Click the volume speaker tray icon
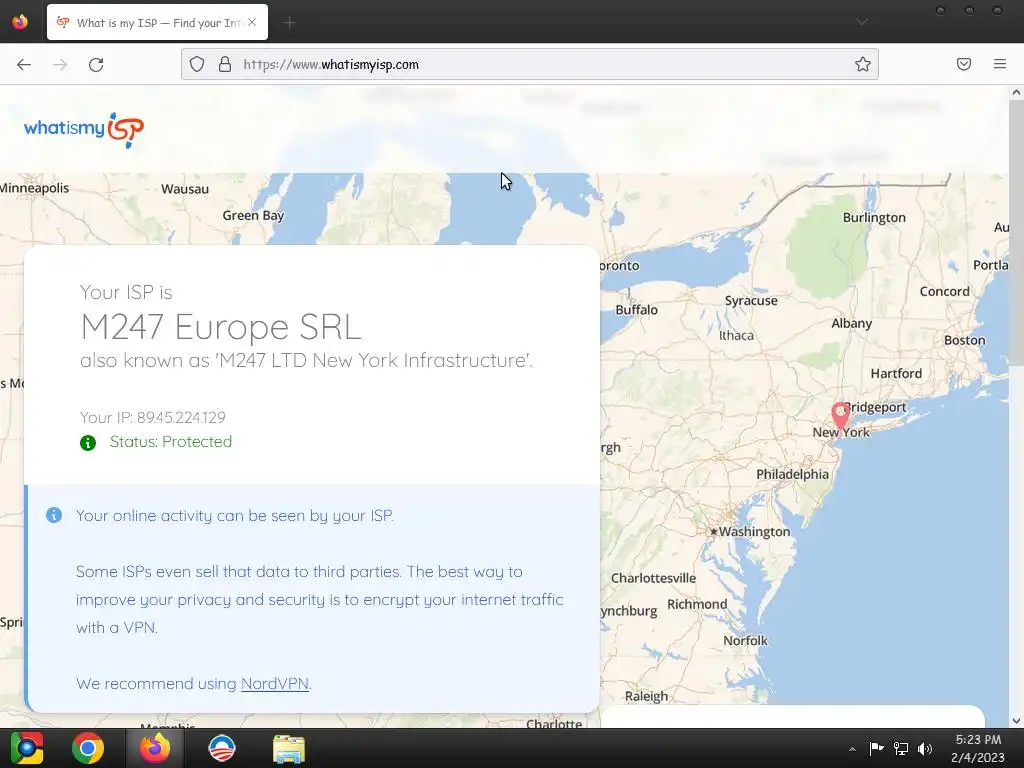Viewport: 1024px width, 768px height. 925,748
